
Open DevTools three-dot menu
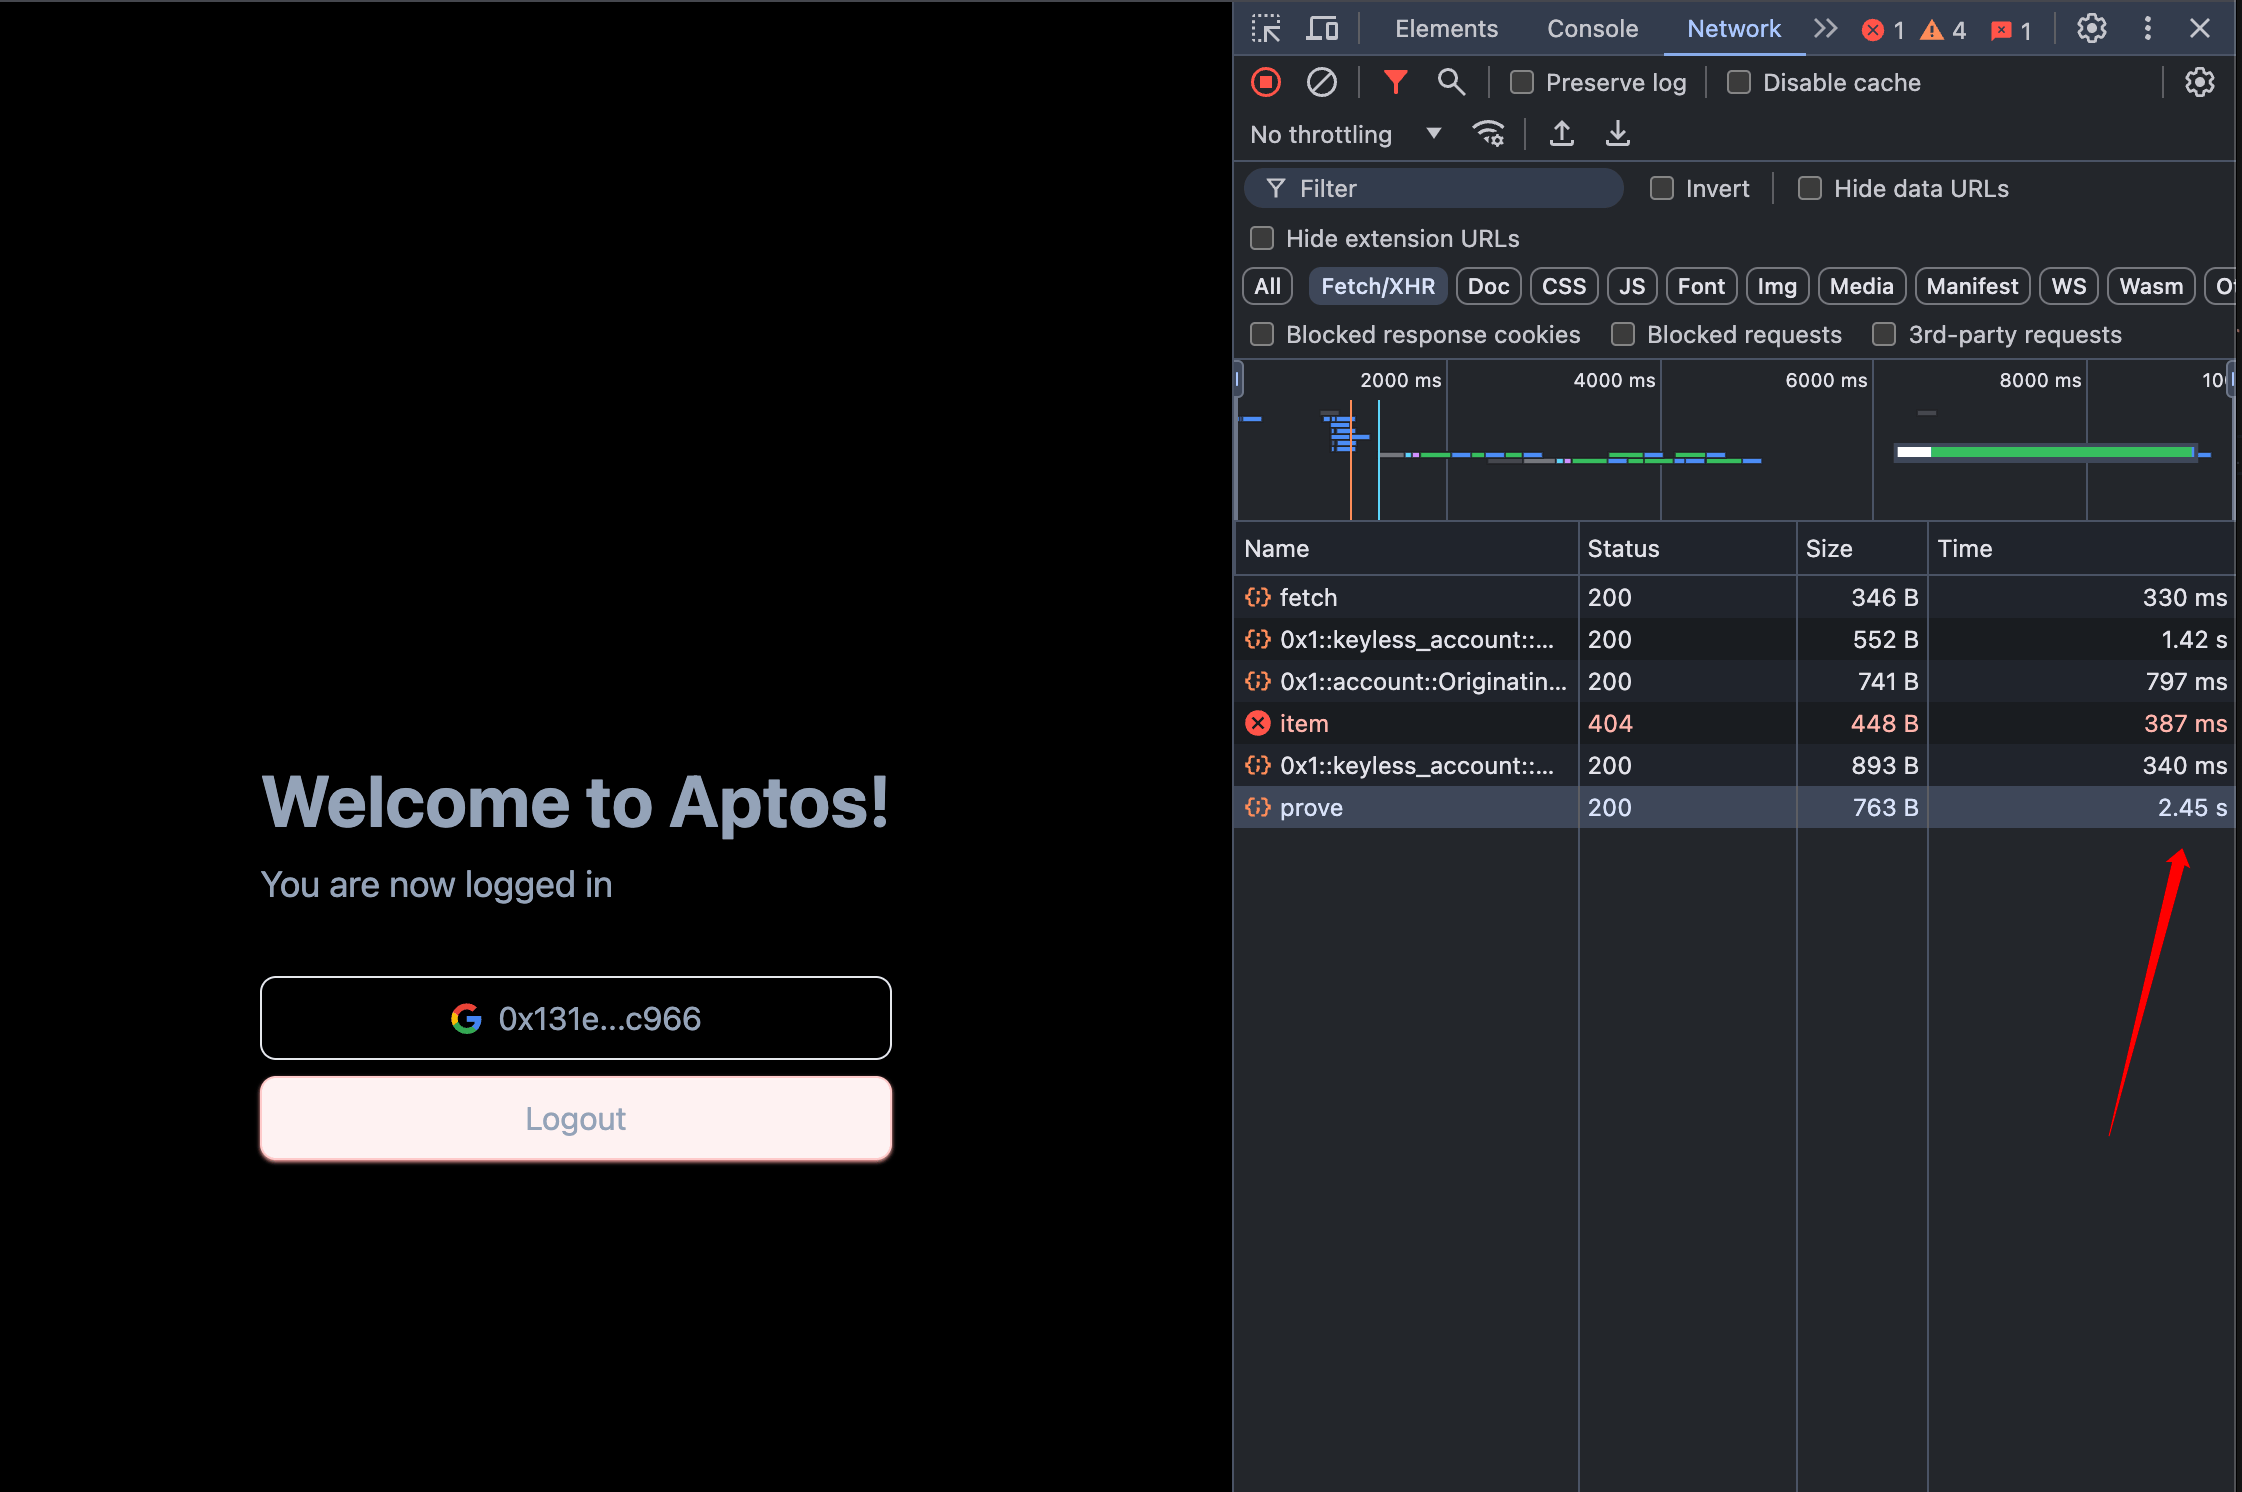[x=2147, y=29]
